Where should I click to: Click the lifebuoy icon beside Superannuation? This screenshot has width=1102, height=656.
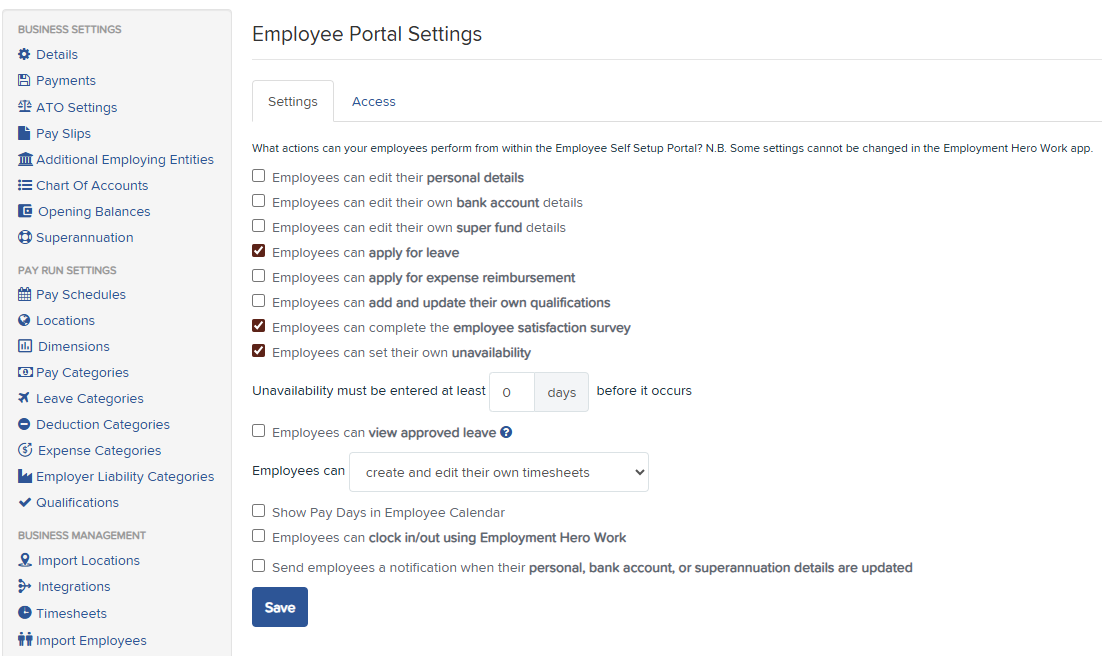25,238
